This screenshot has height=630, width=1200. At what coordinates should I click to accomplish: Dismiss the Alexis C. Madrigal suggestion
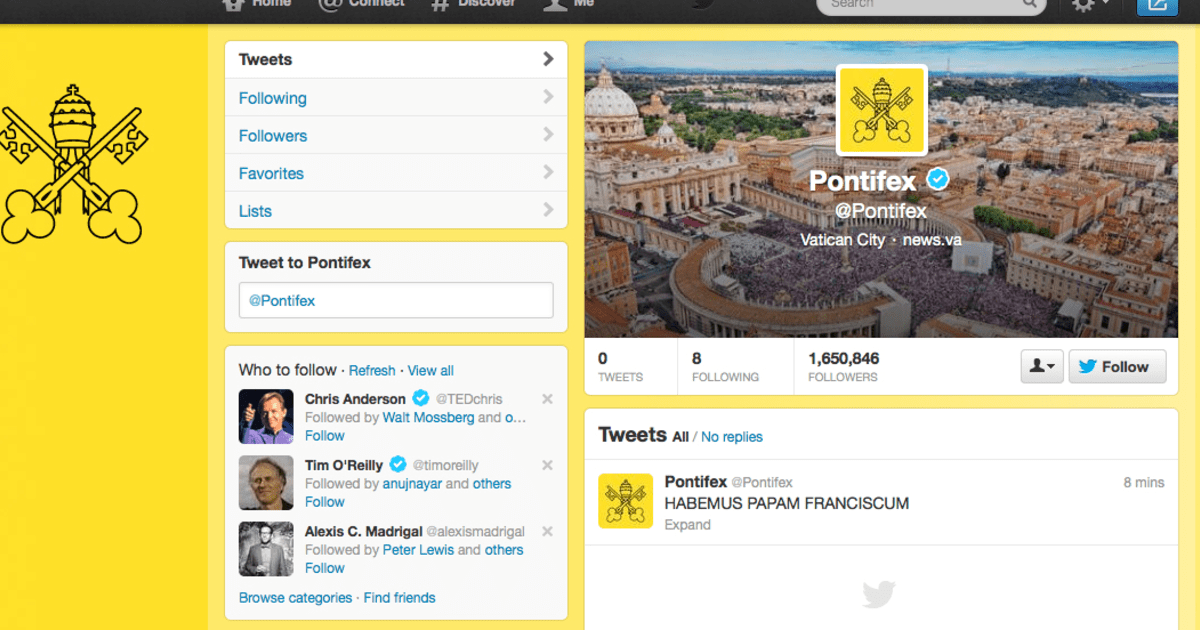point(547,531)
